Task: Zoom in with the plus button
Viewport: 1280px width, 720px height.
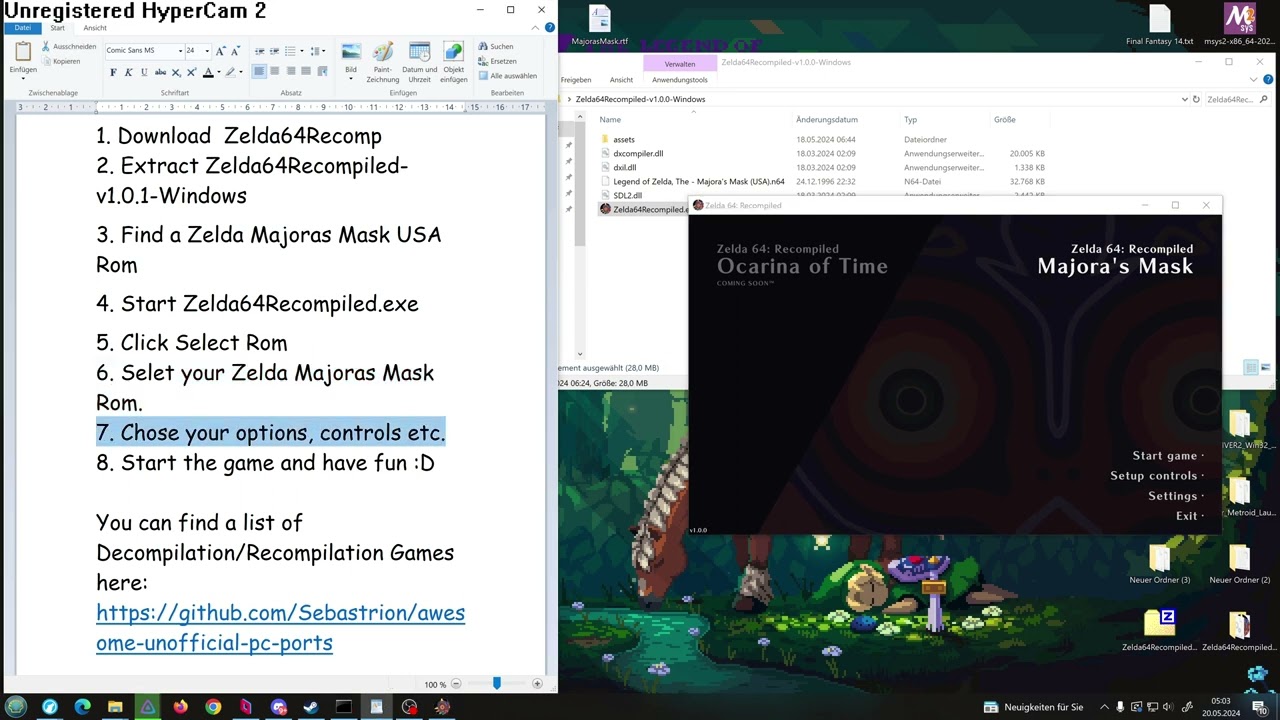Action: [537, 684]
